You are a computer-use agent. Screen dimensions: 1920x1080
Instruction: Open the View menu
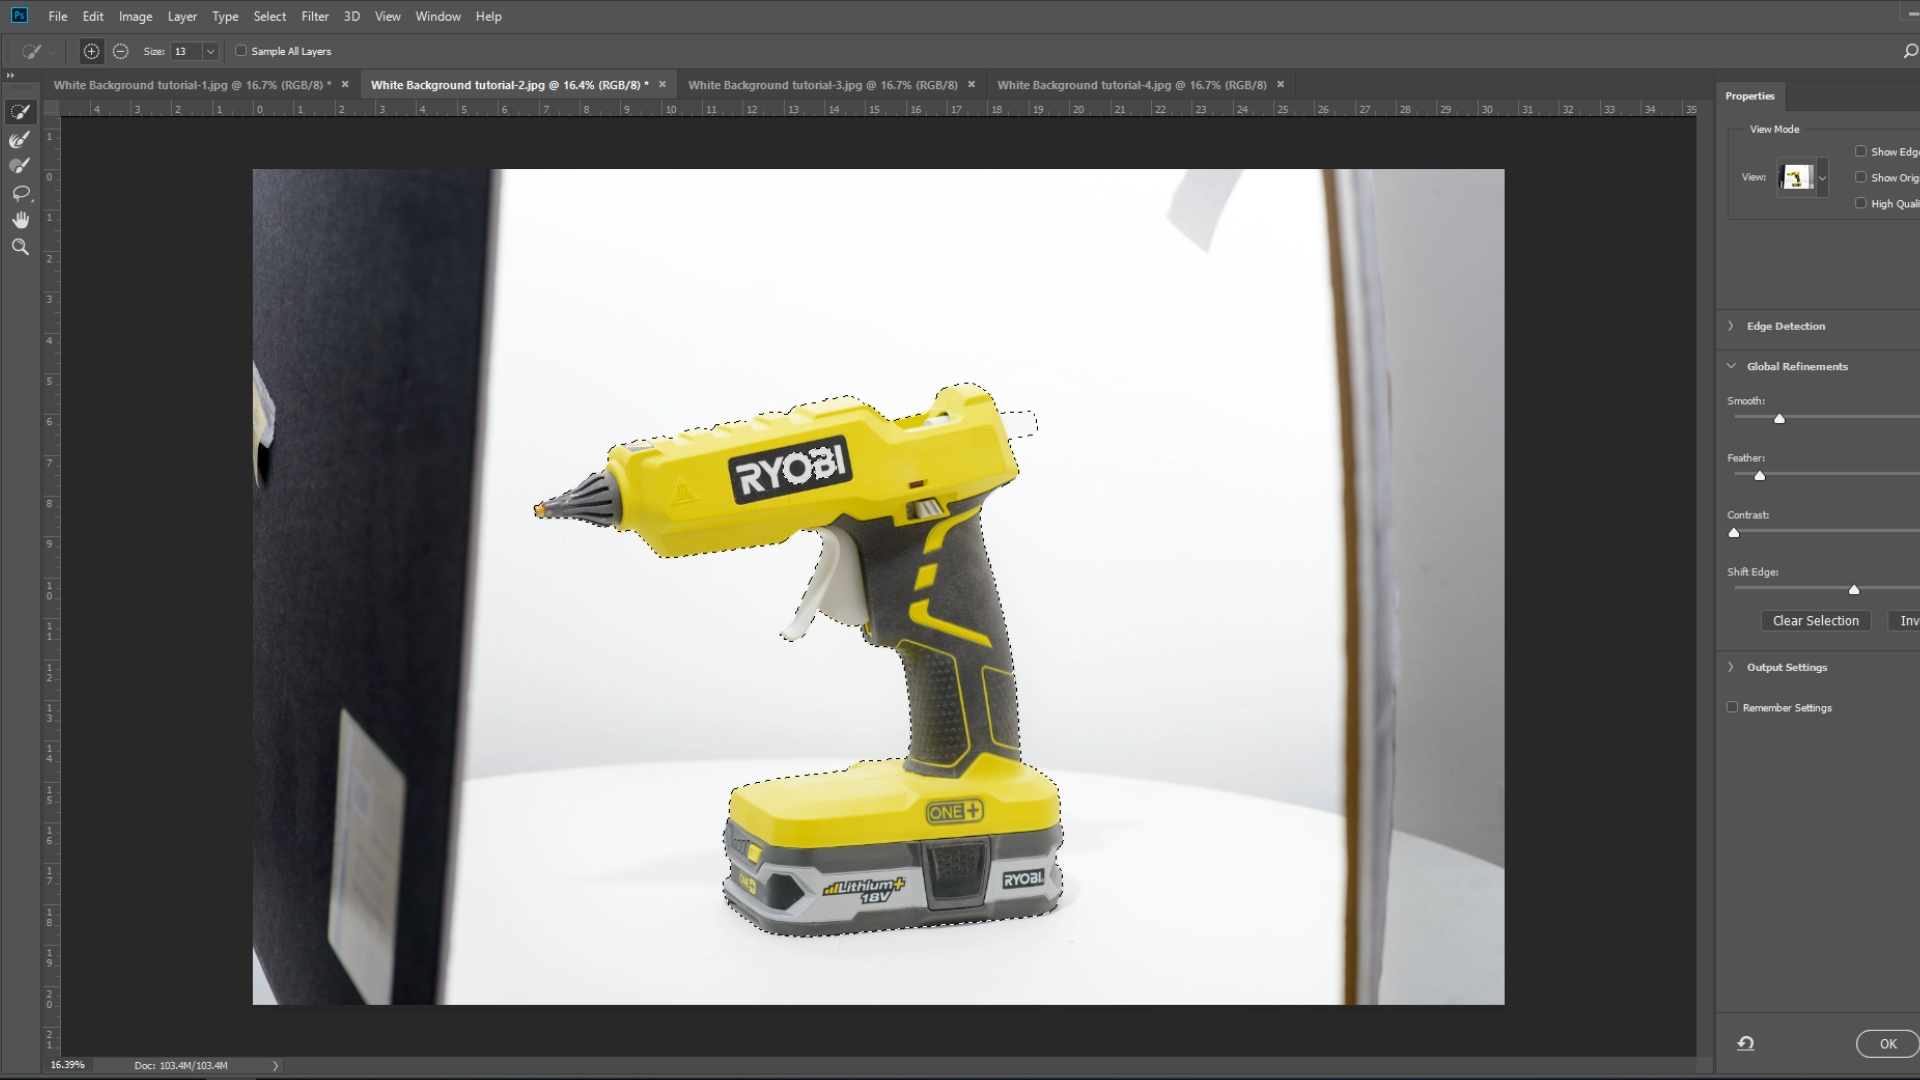[387, 16]
